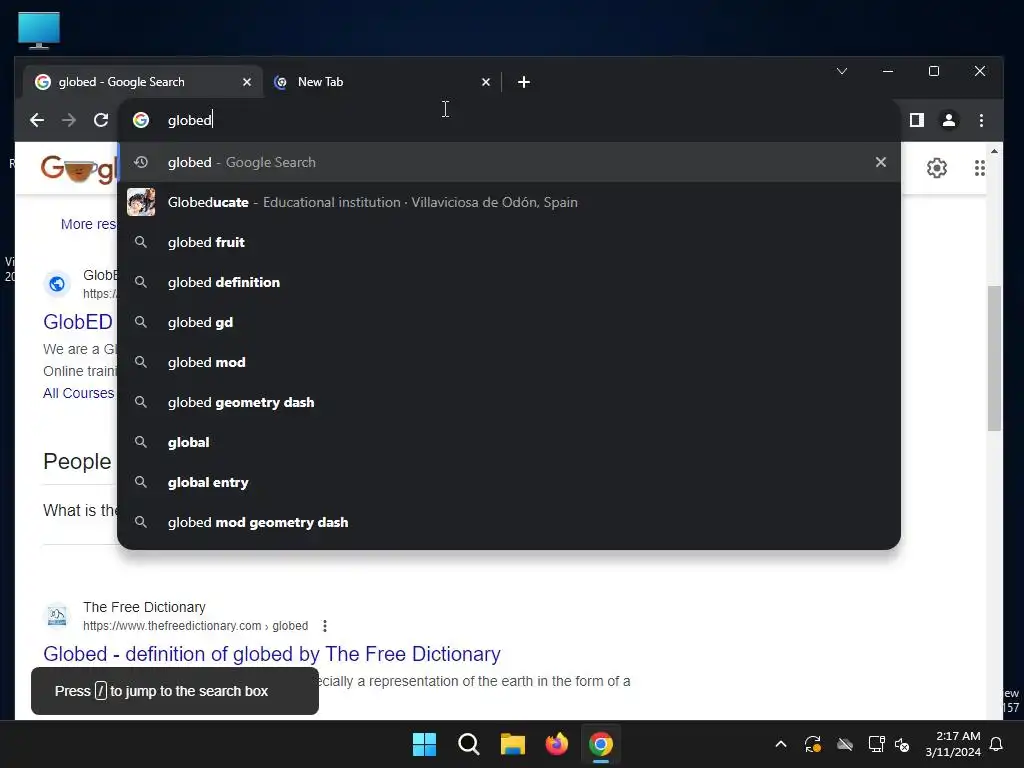
Task: Open Windows Search from the taskbar
Action: click(x=469, y=744)
